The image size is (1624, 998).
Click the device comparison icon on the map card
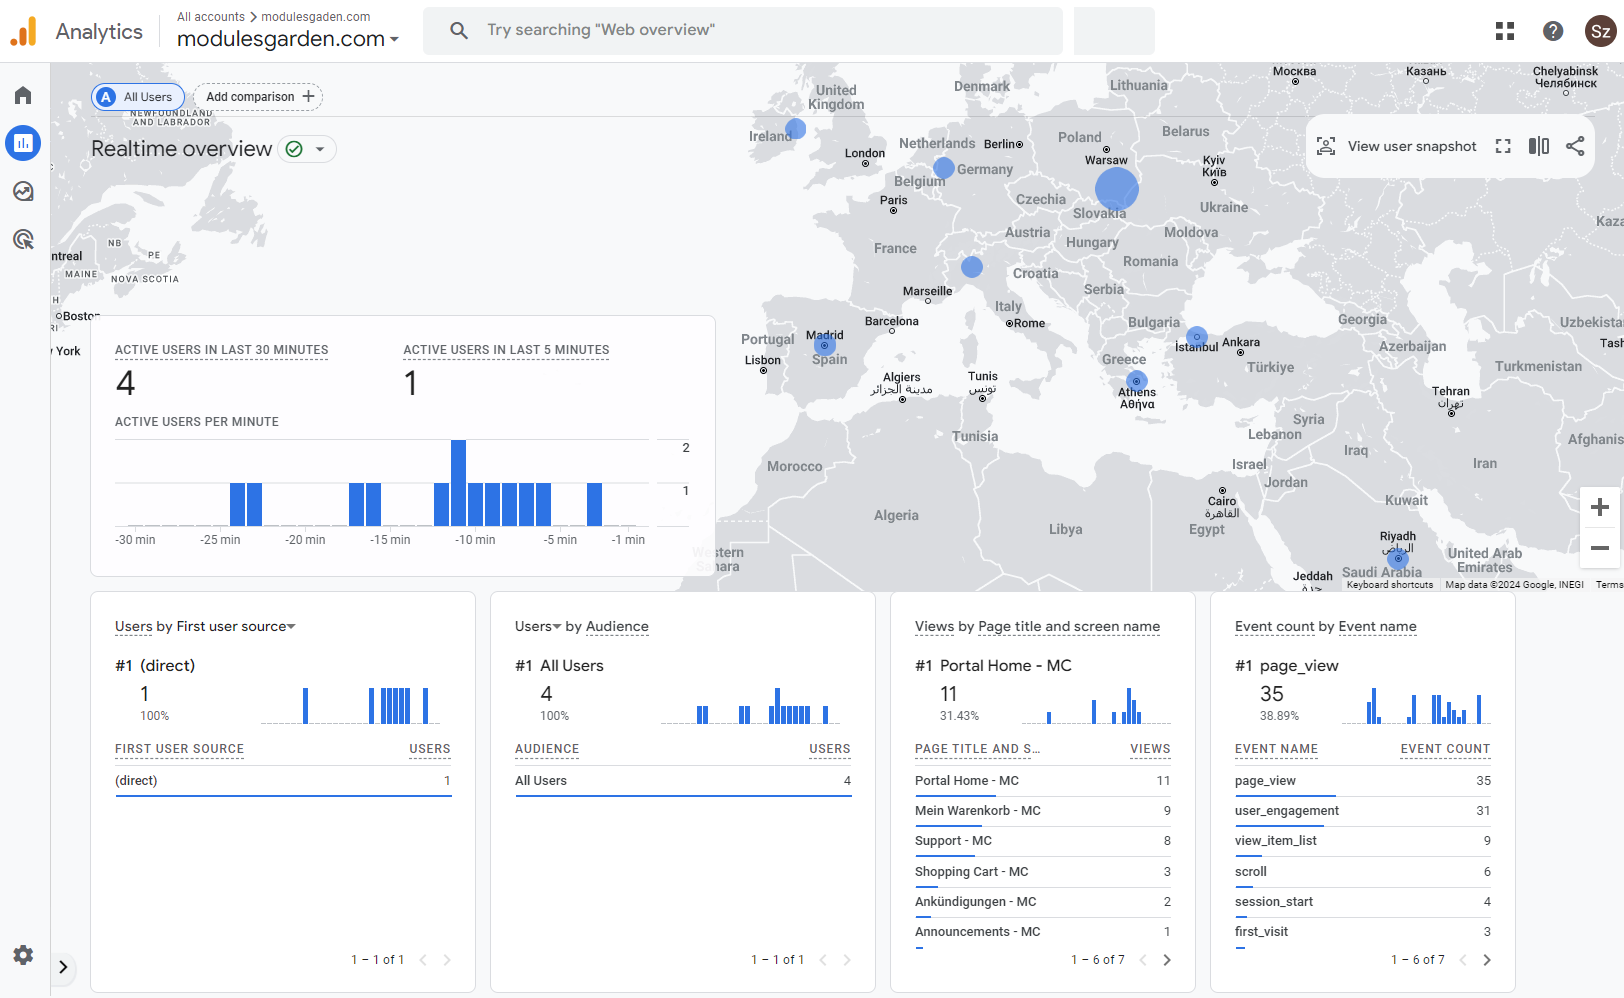[1538, 146]
